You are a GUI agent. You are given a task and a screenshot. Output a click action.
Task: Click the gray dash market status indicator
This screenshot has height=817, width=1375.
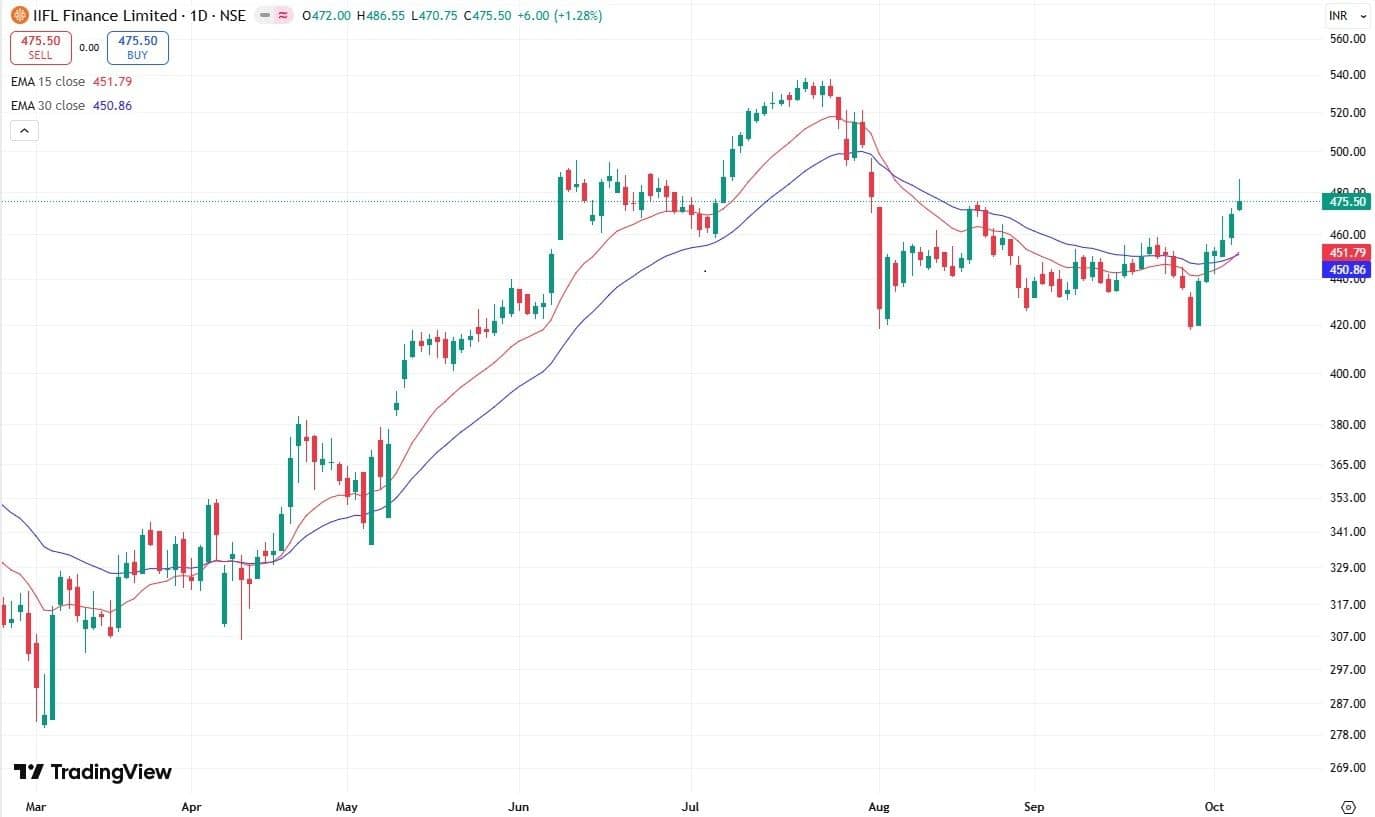tap(265, 16)
